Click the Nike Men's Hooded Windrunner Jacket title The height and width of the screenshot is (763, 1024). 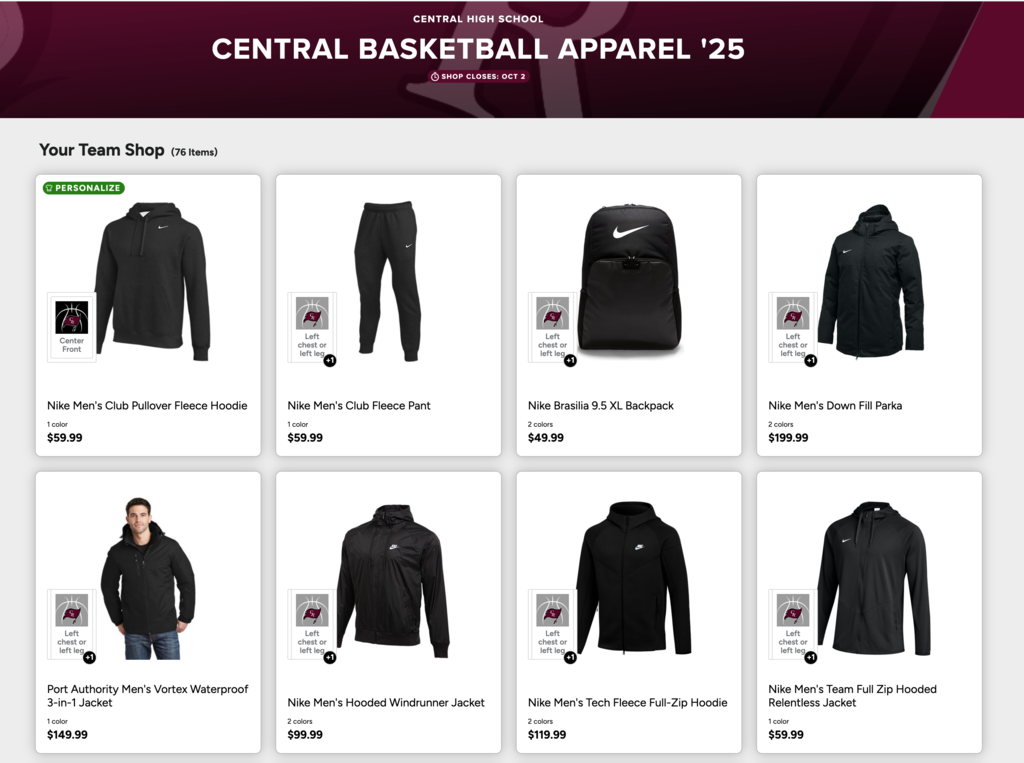point(386,703)
